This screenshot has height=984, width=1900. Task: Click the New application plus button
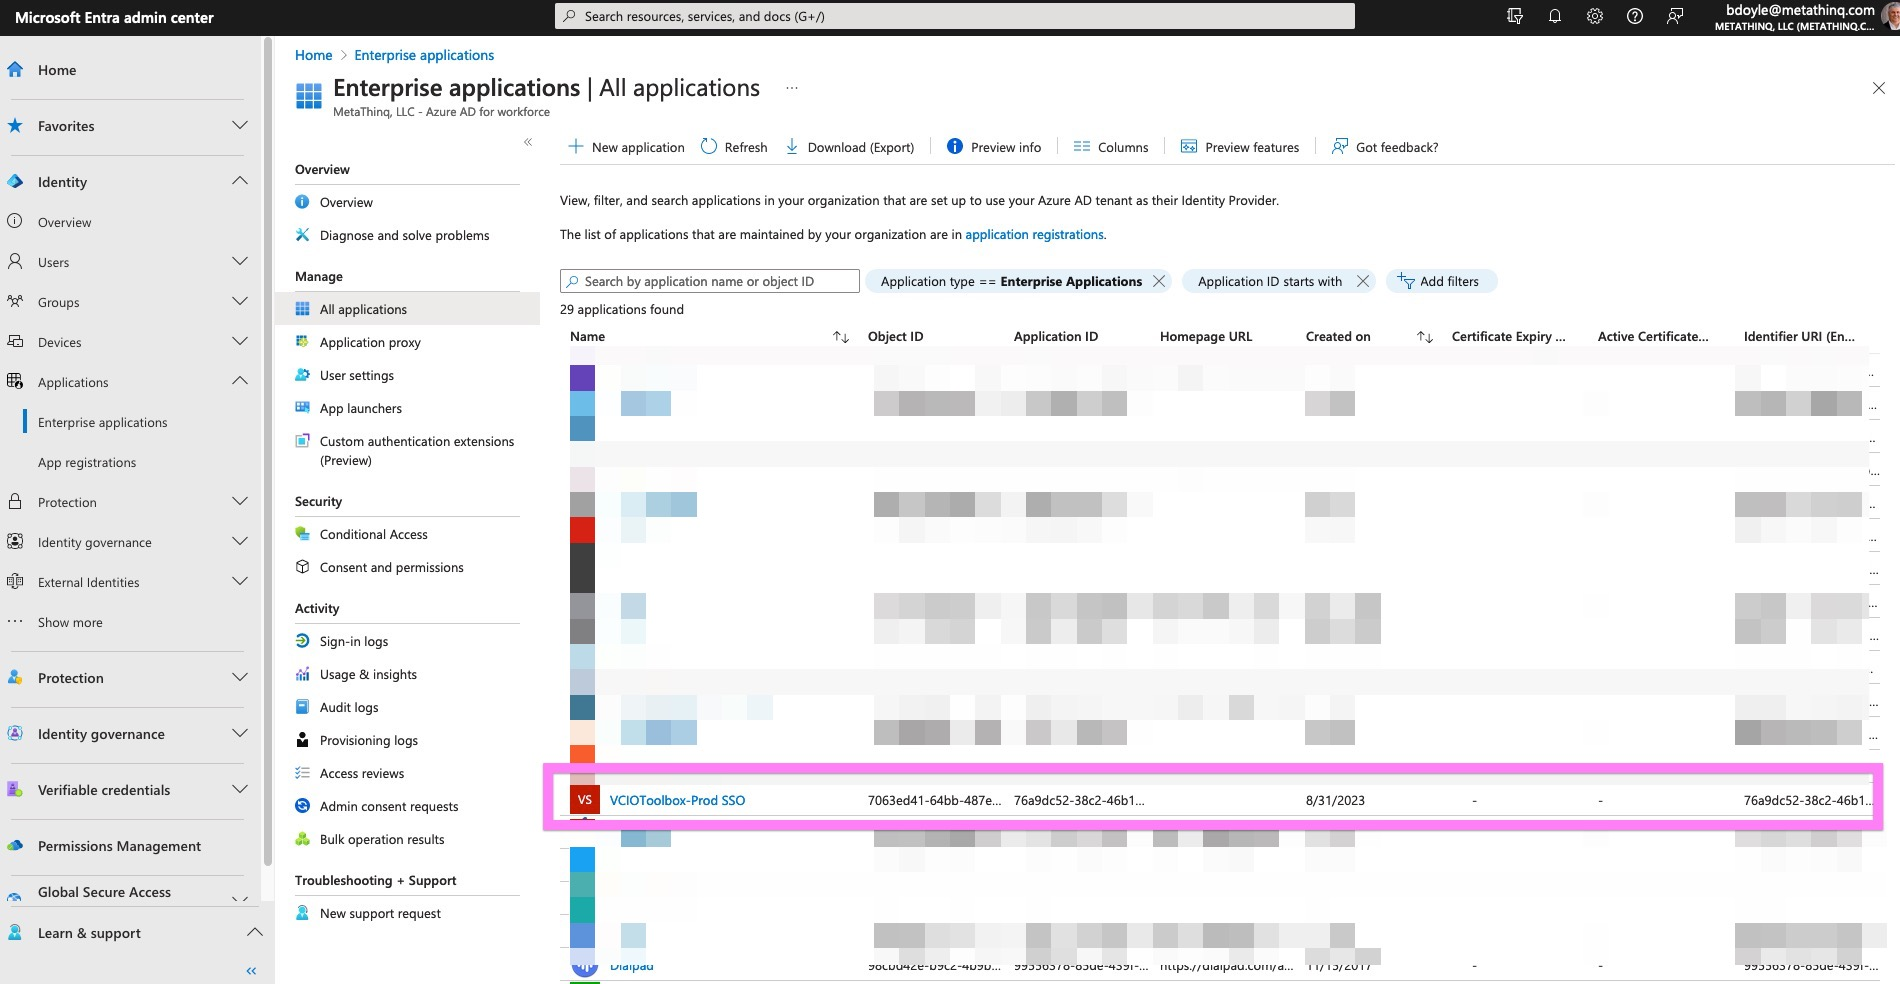point(627,147)
